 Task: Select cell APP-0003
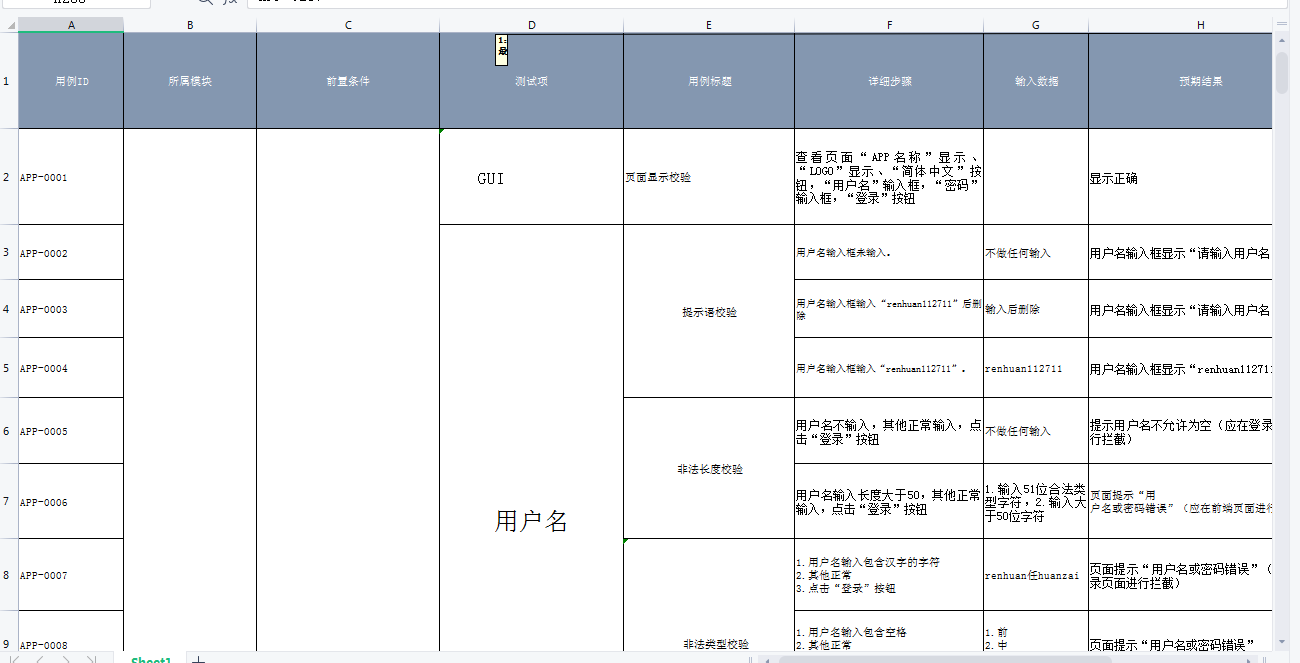(71, 309)
